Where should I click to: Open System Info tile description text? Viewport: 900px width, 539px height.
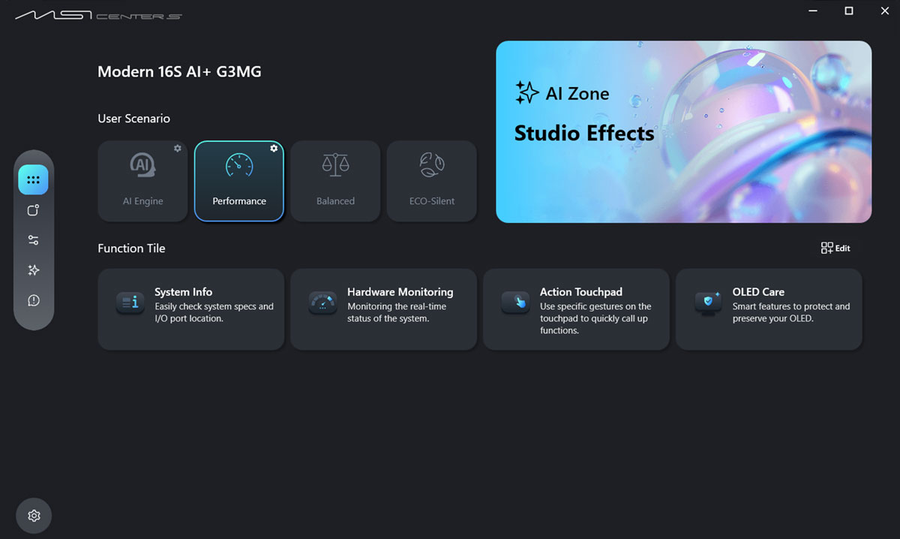tap(214, 312)
